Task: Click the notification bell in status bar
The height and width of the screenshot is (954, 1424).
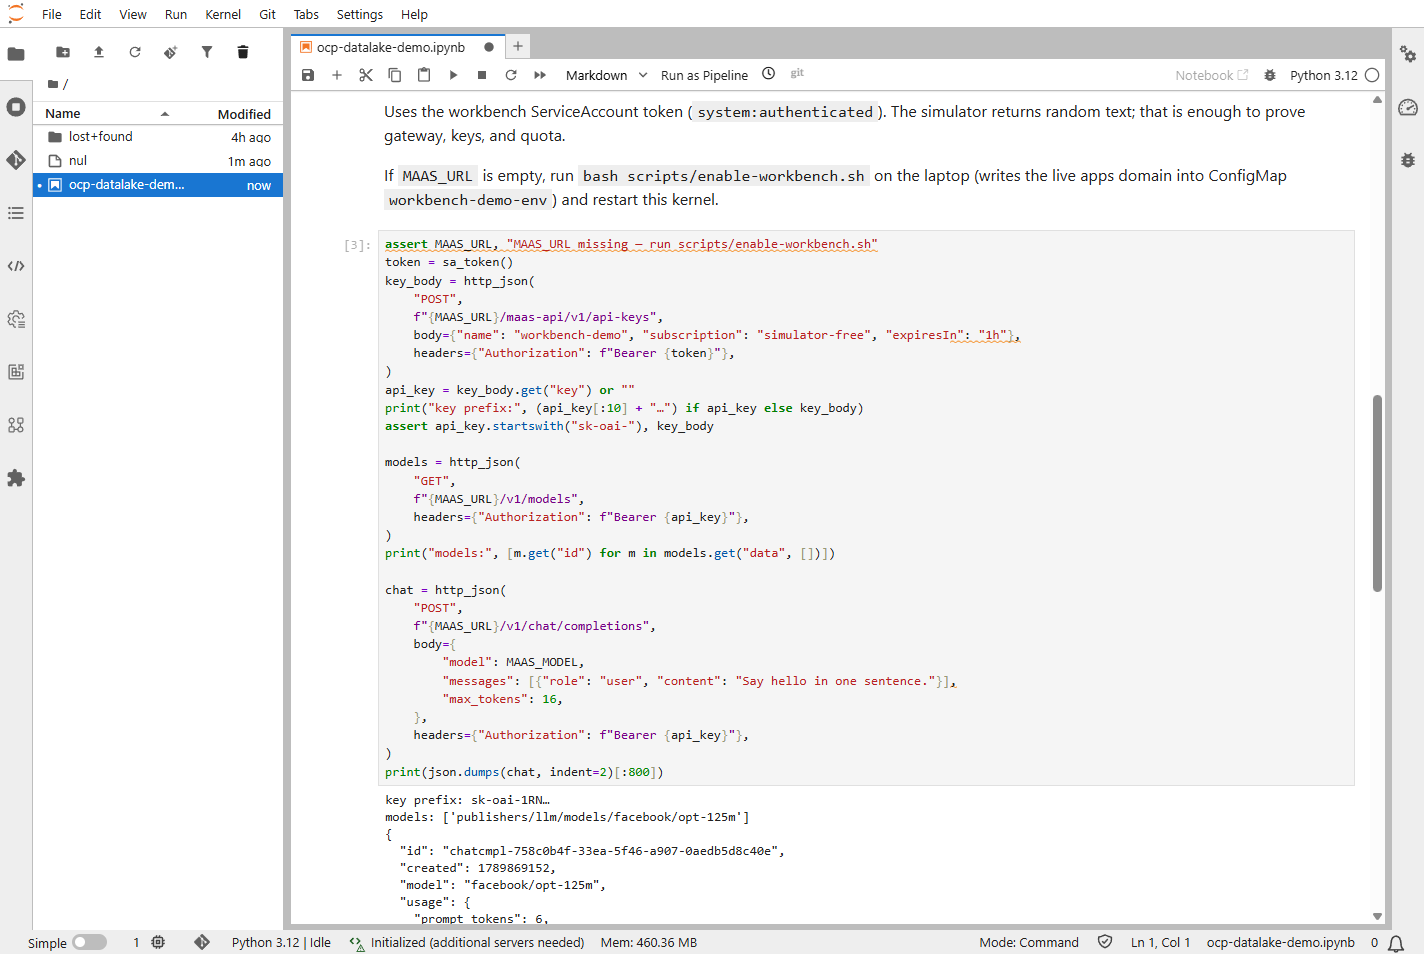Action: [1396, 943]
